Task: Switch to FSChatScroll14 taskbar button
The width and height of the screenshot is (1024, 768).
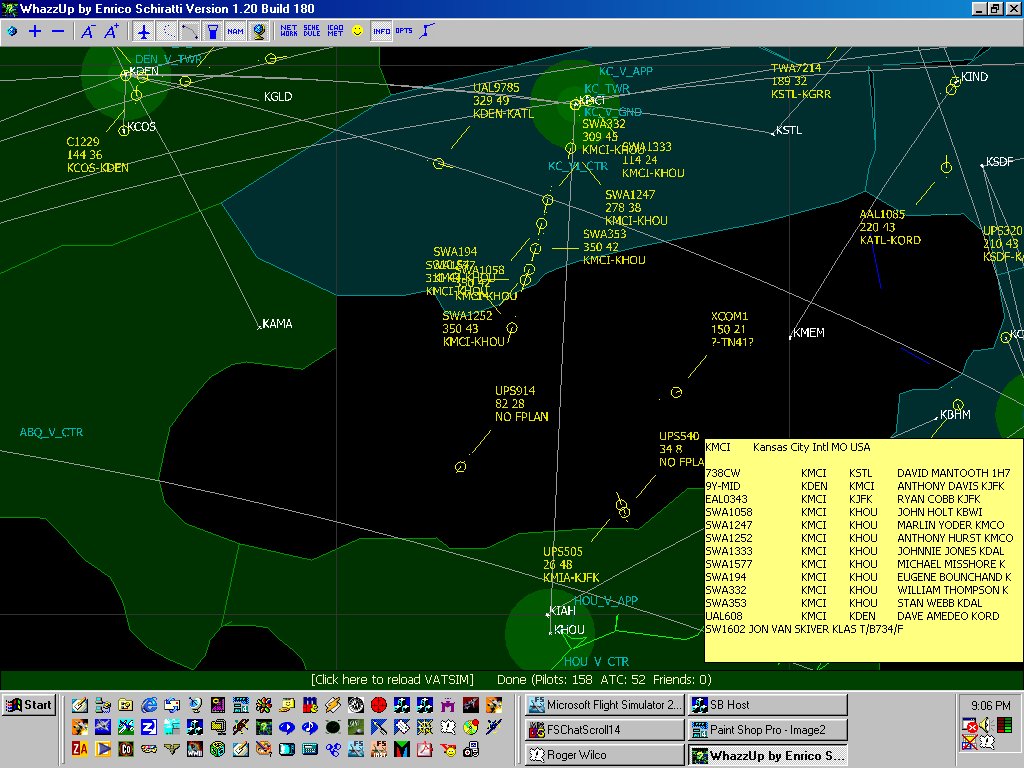Action: (x=605, y=729)
